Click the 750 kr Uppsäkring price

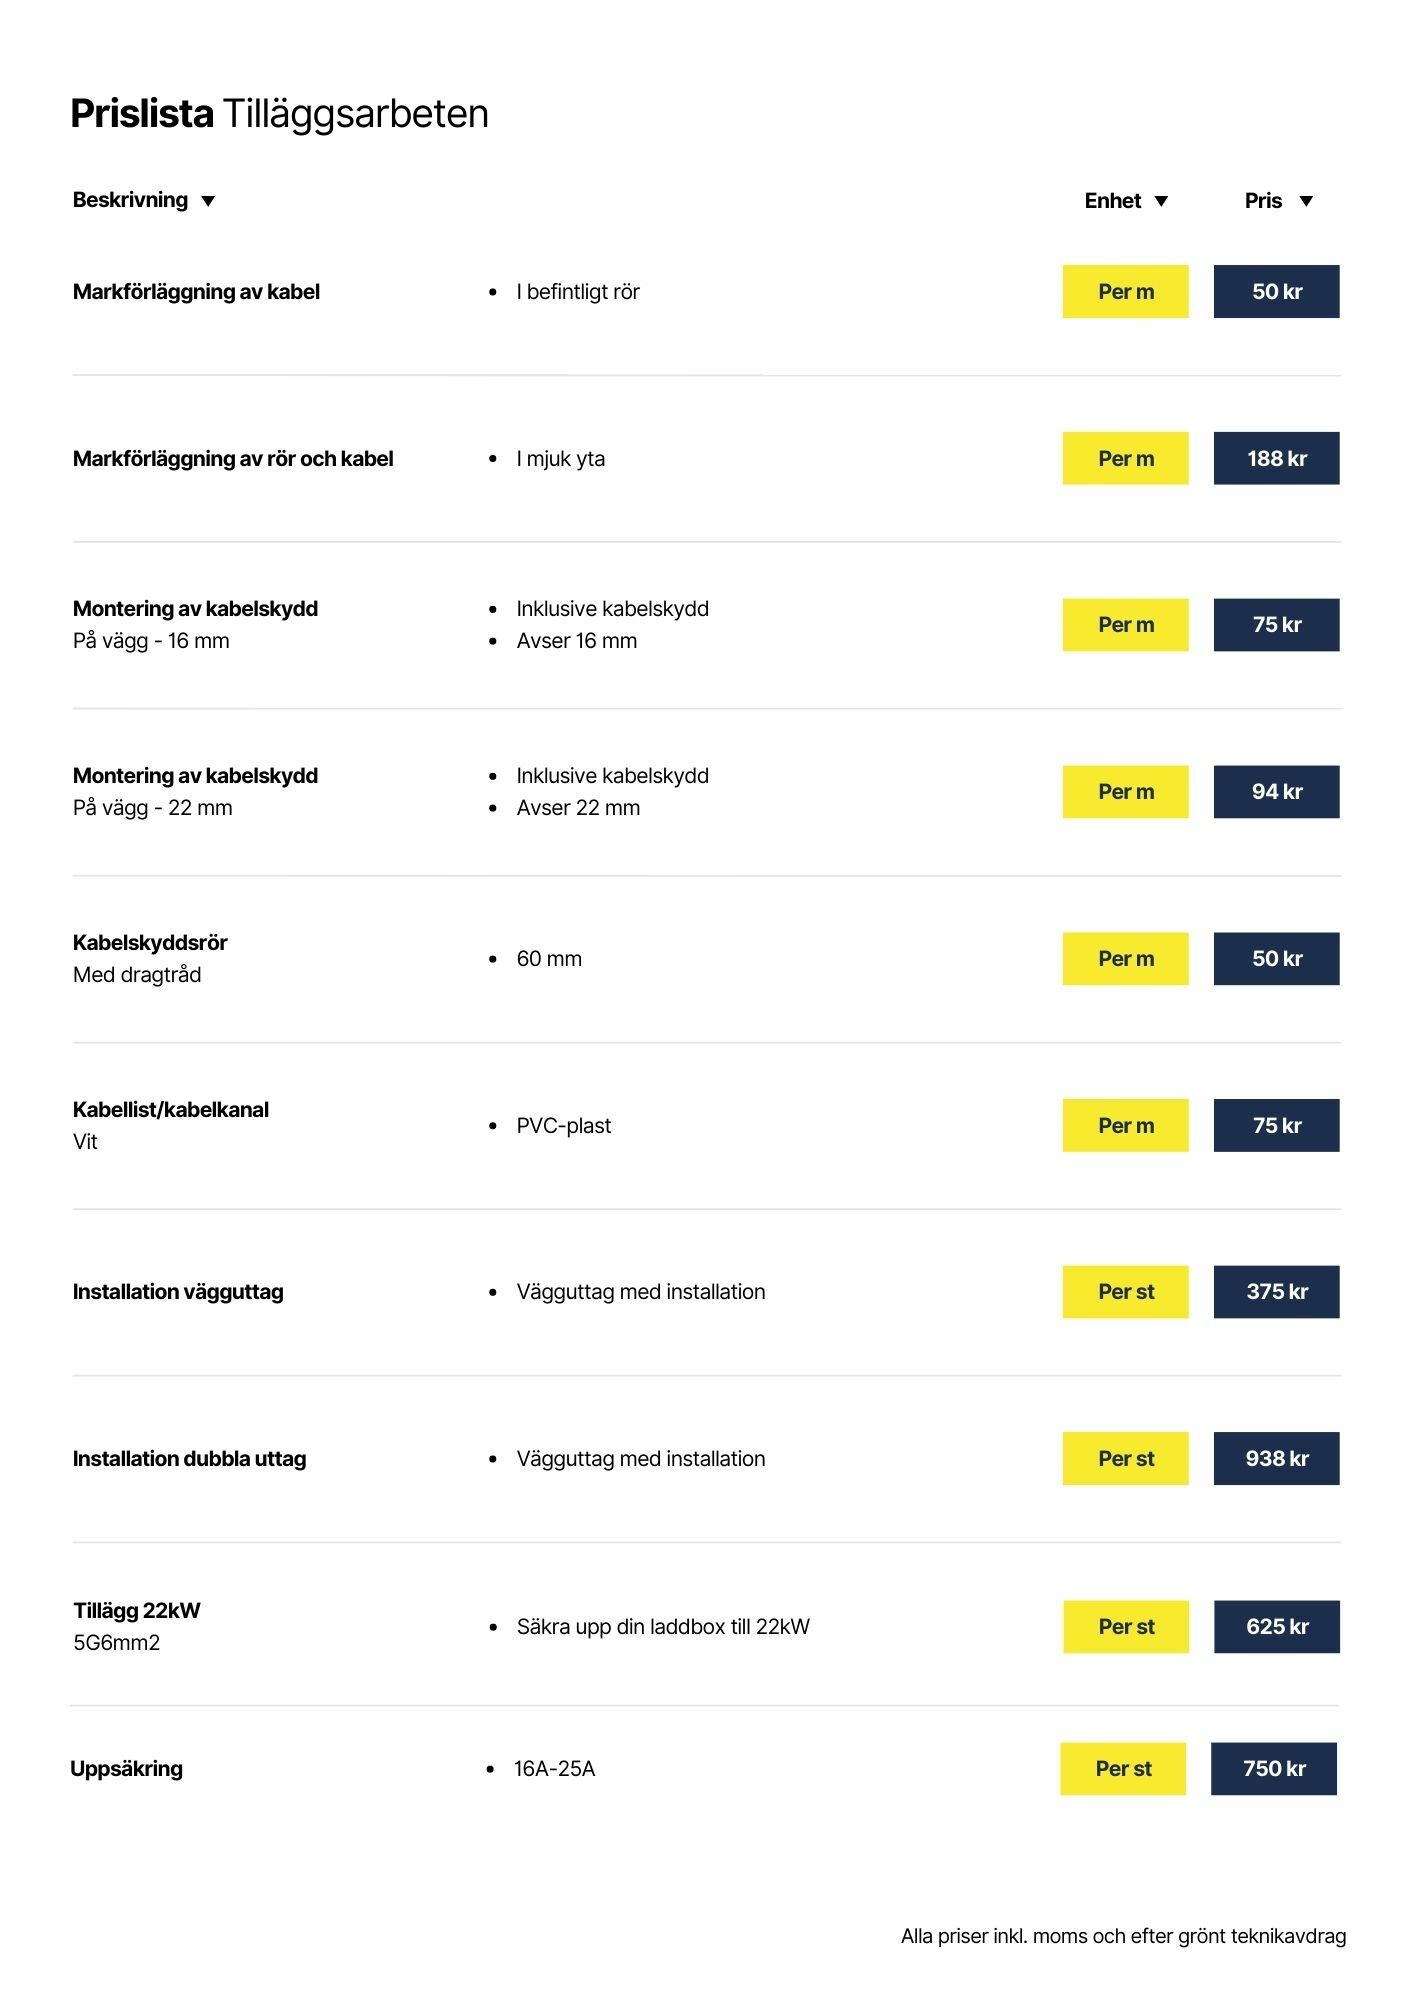(1274, 1768)
